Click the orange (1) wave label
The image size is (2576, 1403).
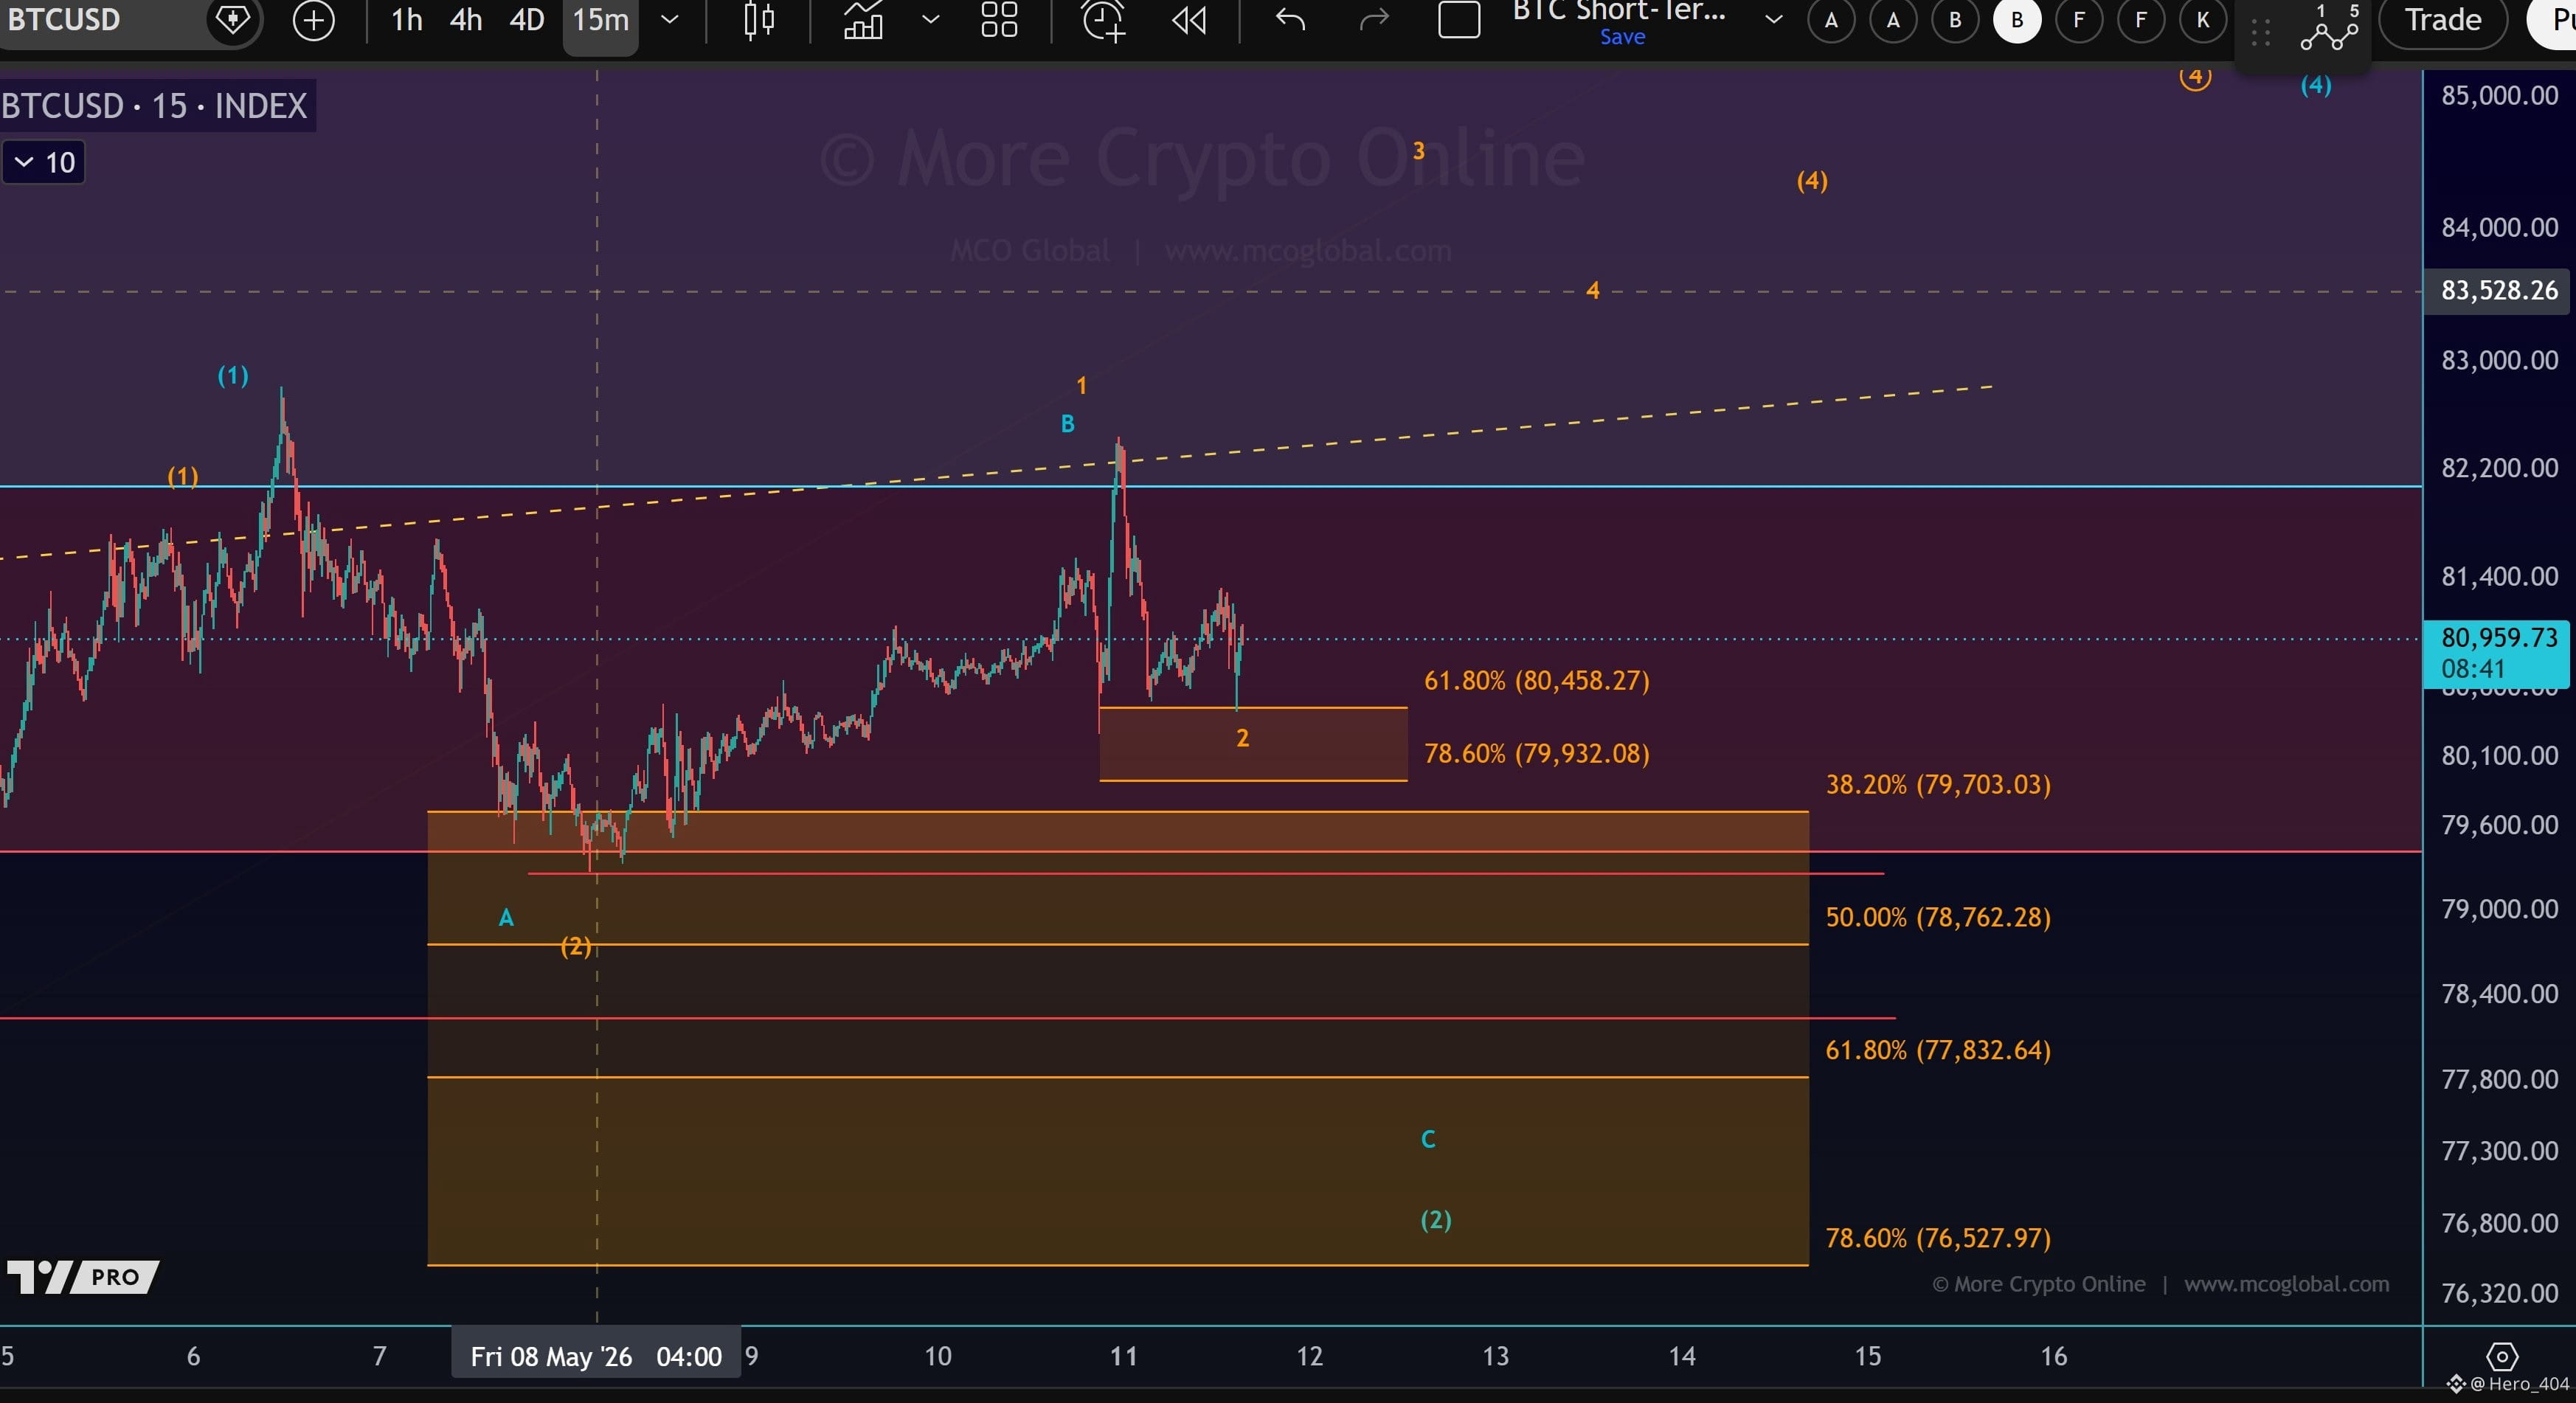tap(182, 476)
